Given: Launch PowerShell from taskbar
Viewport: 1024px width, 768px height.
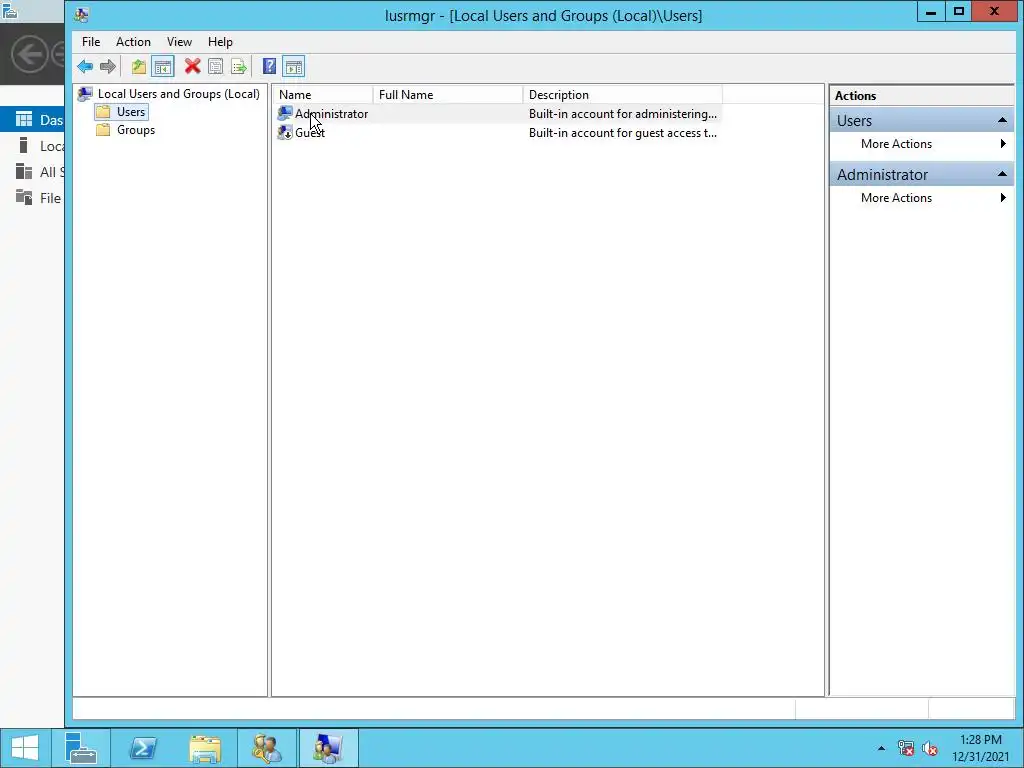Looking at the screenshot, I should 142,748.
